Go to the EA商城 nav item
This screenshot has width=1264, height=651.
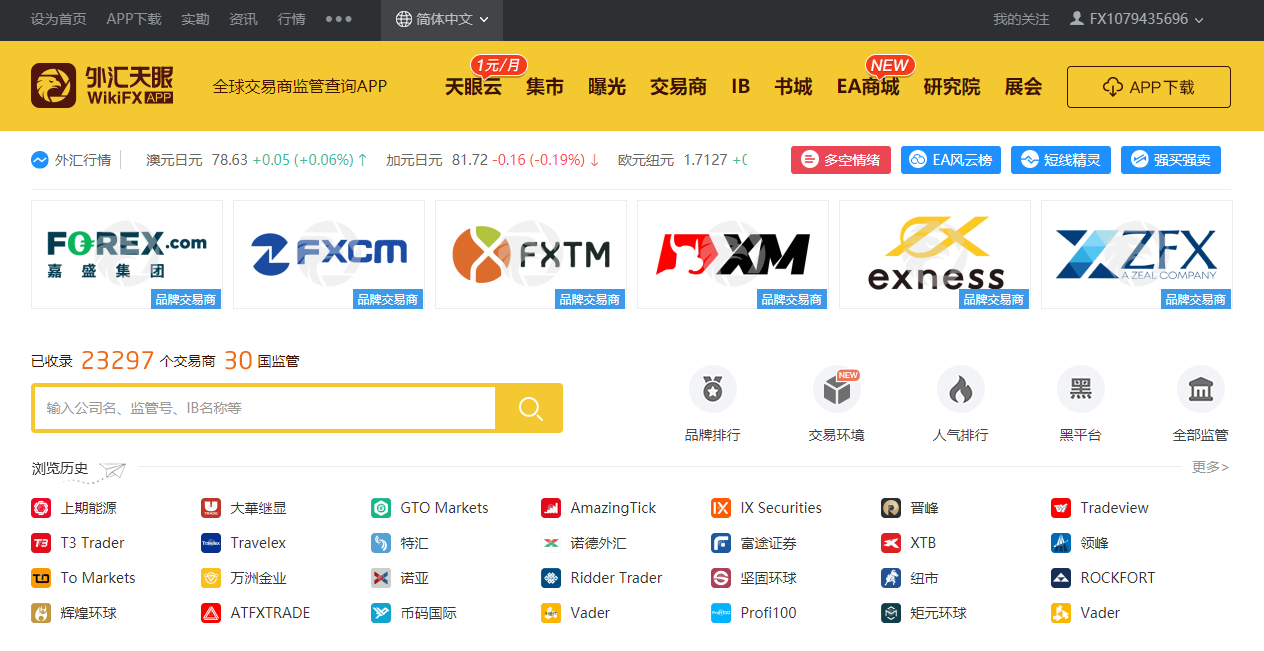pyautogui.click(x=868, y=87)
